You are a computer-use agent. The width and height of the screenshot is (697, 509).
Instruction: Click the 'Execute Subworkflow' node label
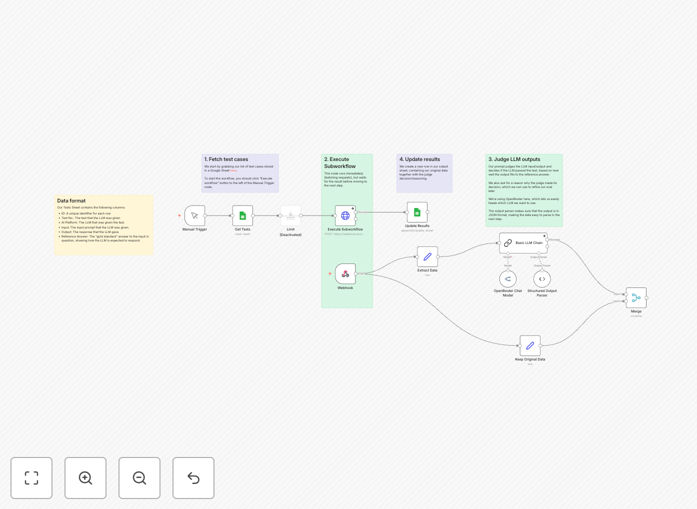(345, 229)
